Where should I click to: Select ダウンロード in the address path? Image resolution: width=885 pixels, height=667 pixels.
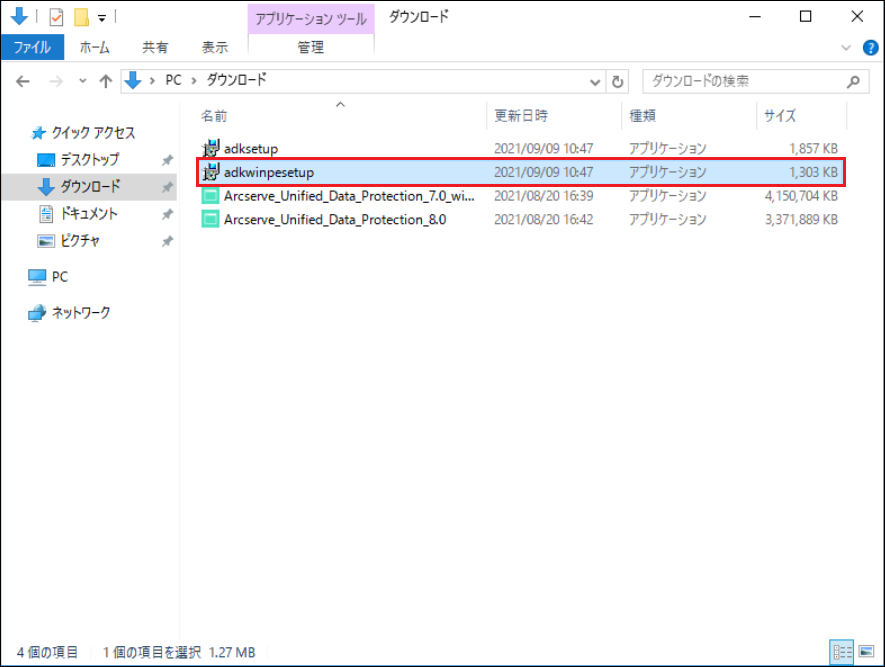point(236,80)
